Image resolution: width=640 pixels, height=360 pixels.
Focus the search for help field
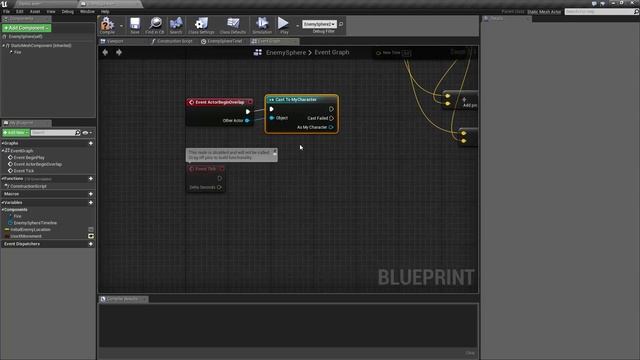click(x=601, y=12)
